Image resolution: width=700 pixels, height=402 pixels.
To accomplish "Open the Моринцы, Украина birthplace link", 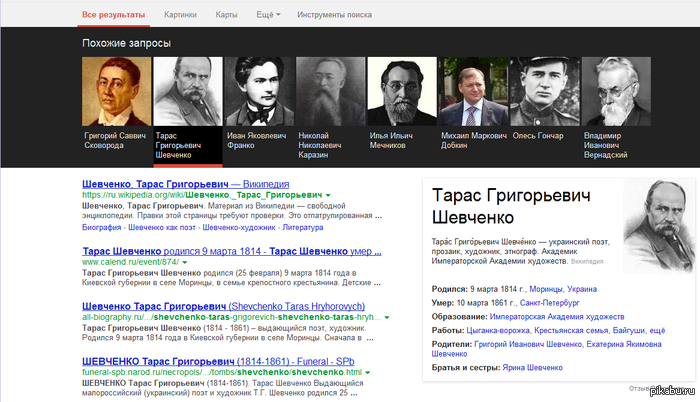I will click(x=563, y=289).
